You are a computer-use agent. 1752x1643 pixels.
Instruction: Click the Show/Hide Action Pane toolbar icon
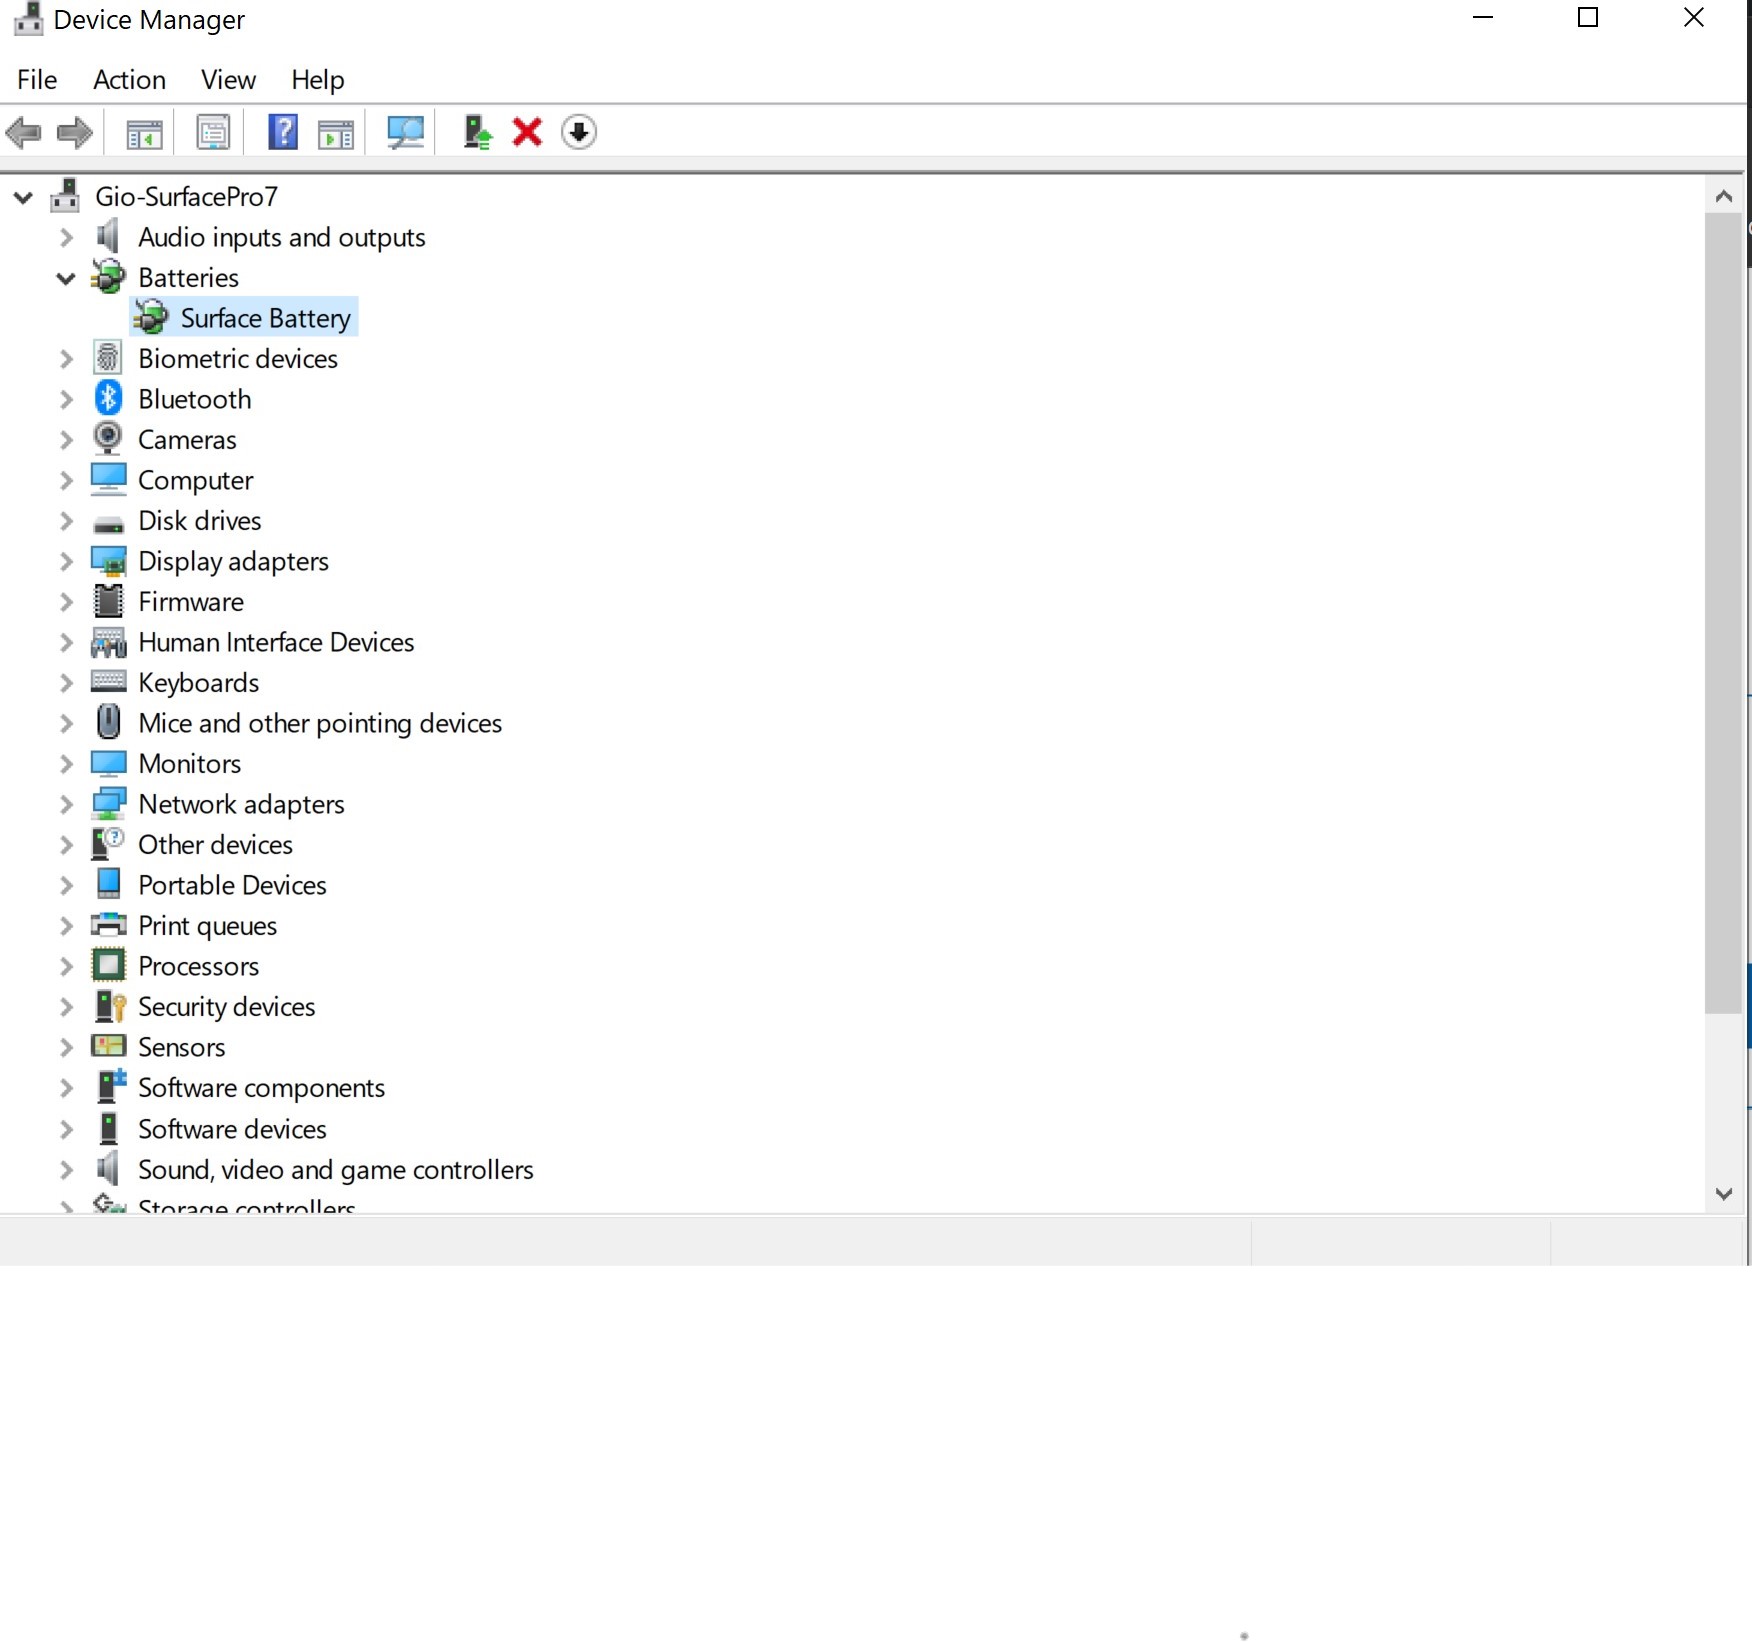pyautogui.click(x=336, y=133)
